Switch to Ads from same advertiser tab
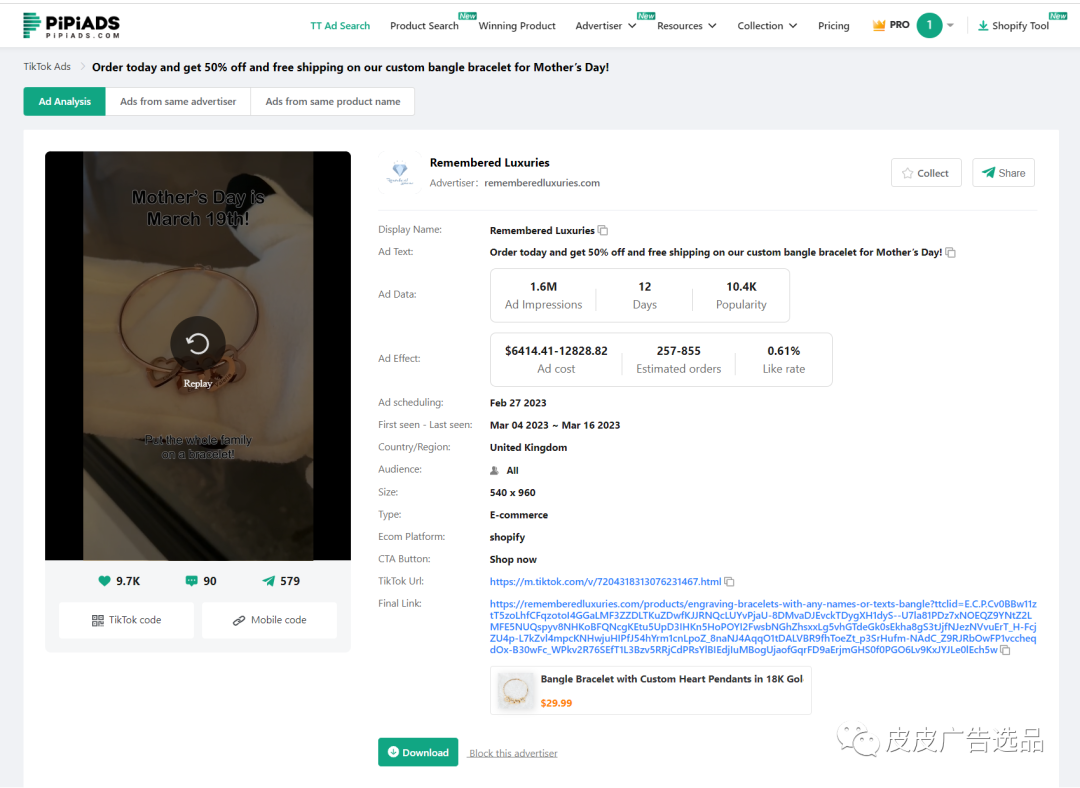Screen dimensions: 1080x788 tap(178, 102)
